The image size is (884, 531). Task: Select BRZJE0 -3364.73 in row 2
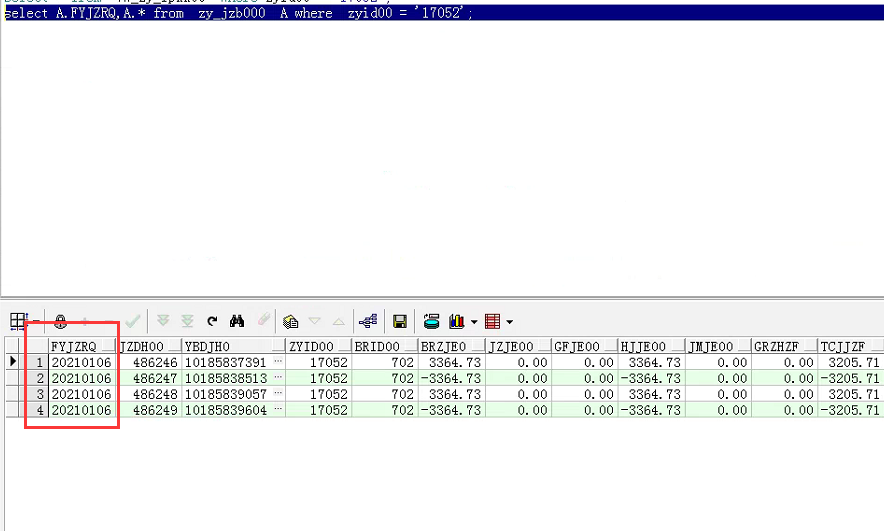coord(452,378)
